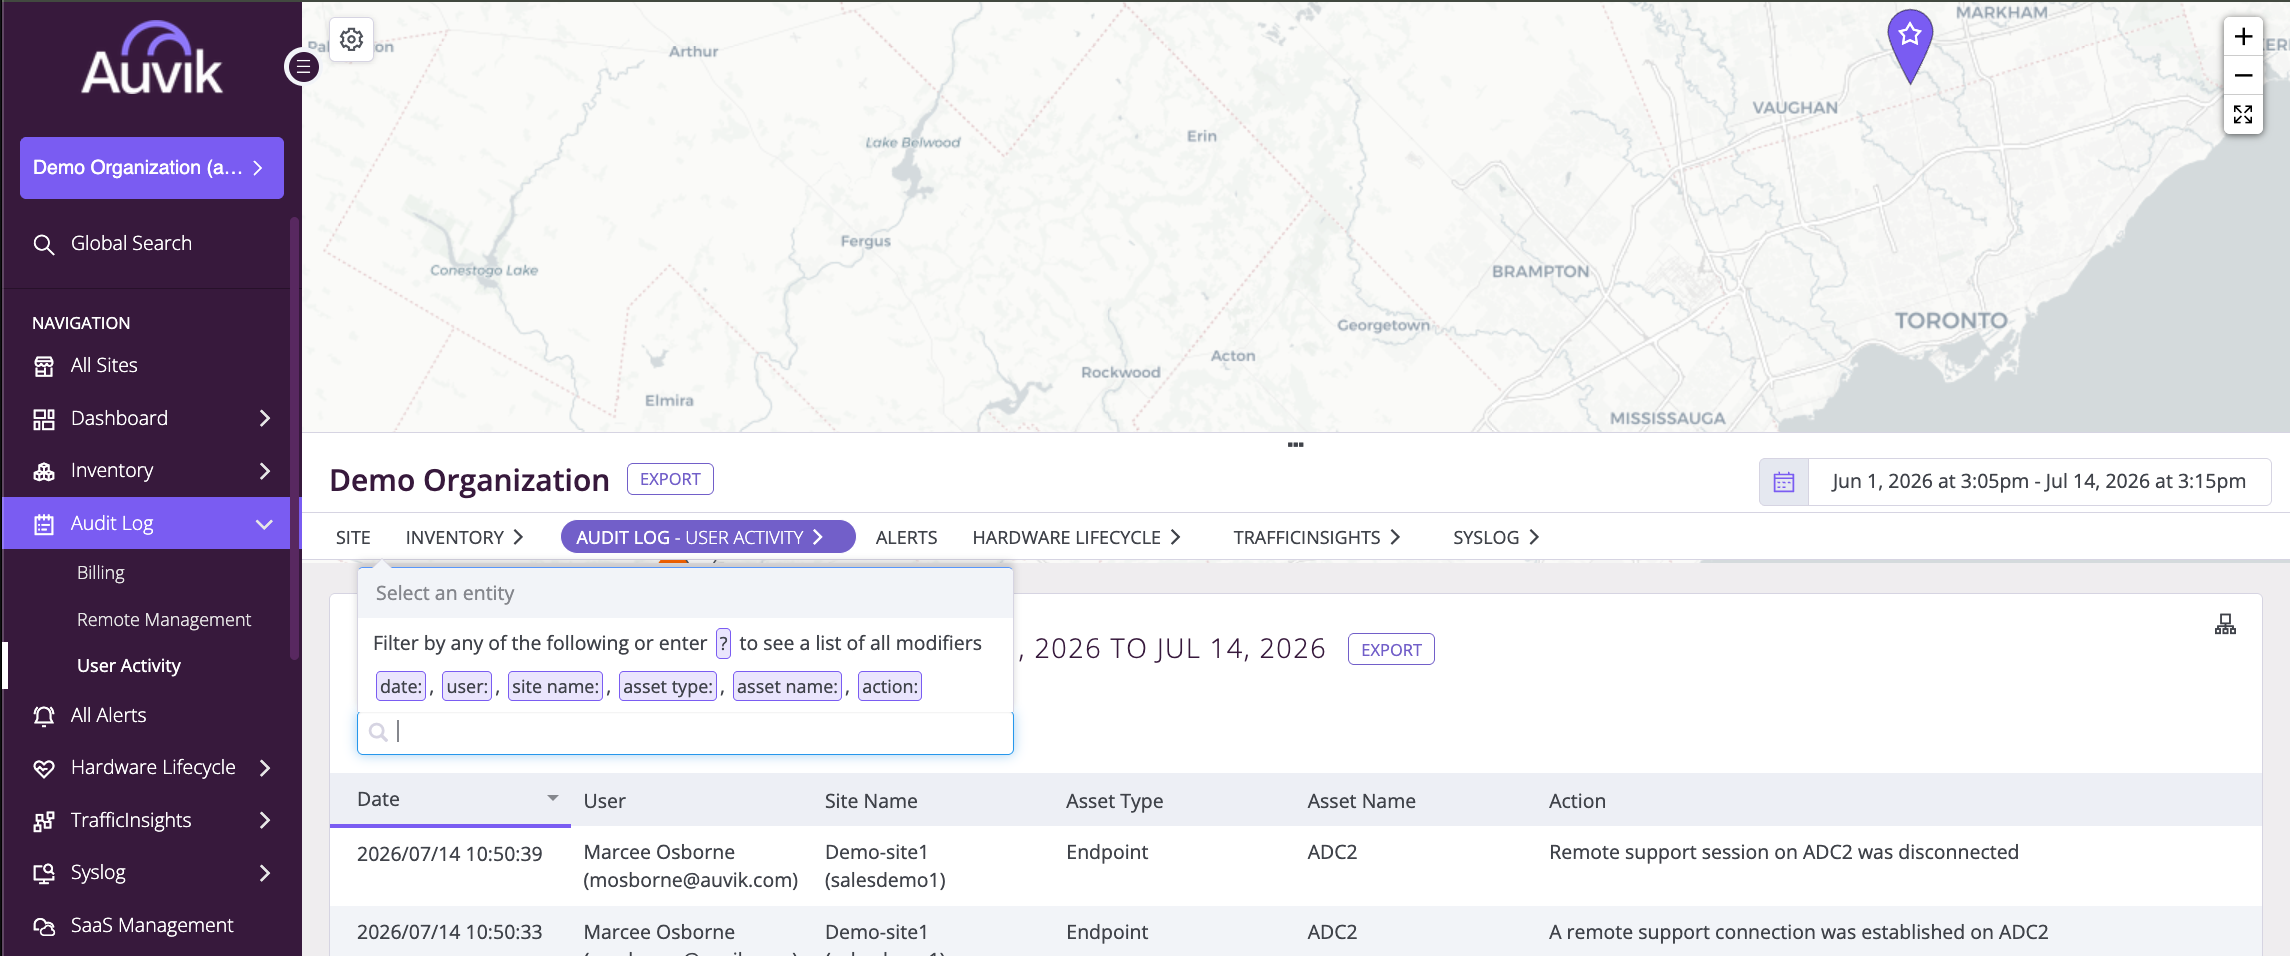Click the Inventory icon

(x=44, y=471)
